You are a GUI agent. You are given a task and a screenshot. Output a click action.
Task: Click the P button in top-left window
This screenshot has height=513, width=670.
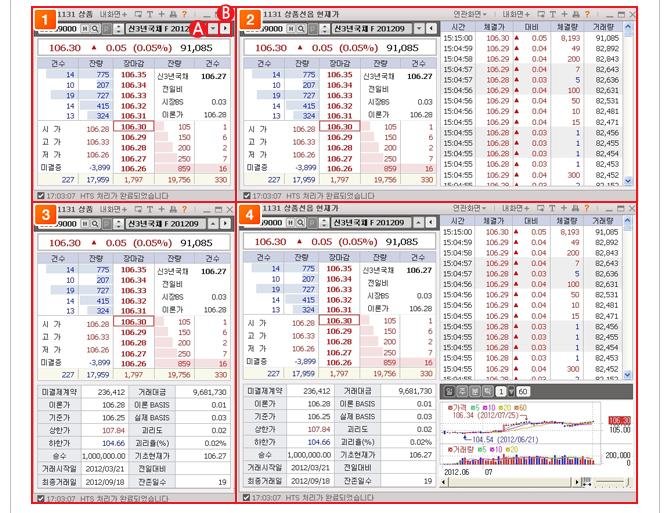(x=106, y=29)
